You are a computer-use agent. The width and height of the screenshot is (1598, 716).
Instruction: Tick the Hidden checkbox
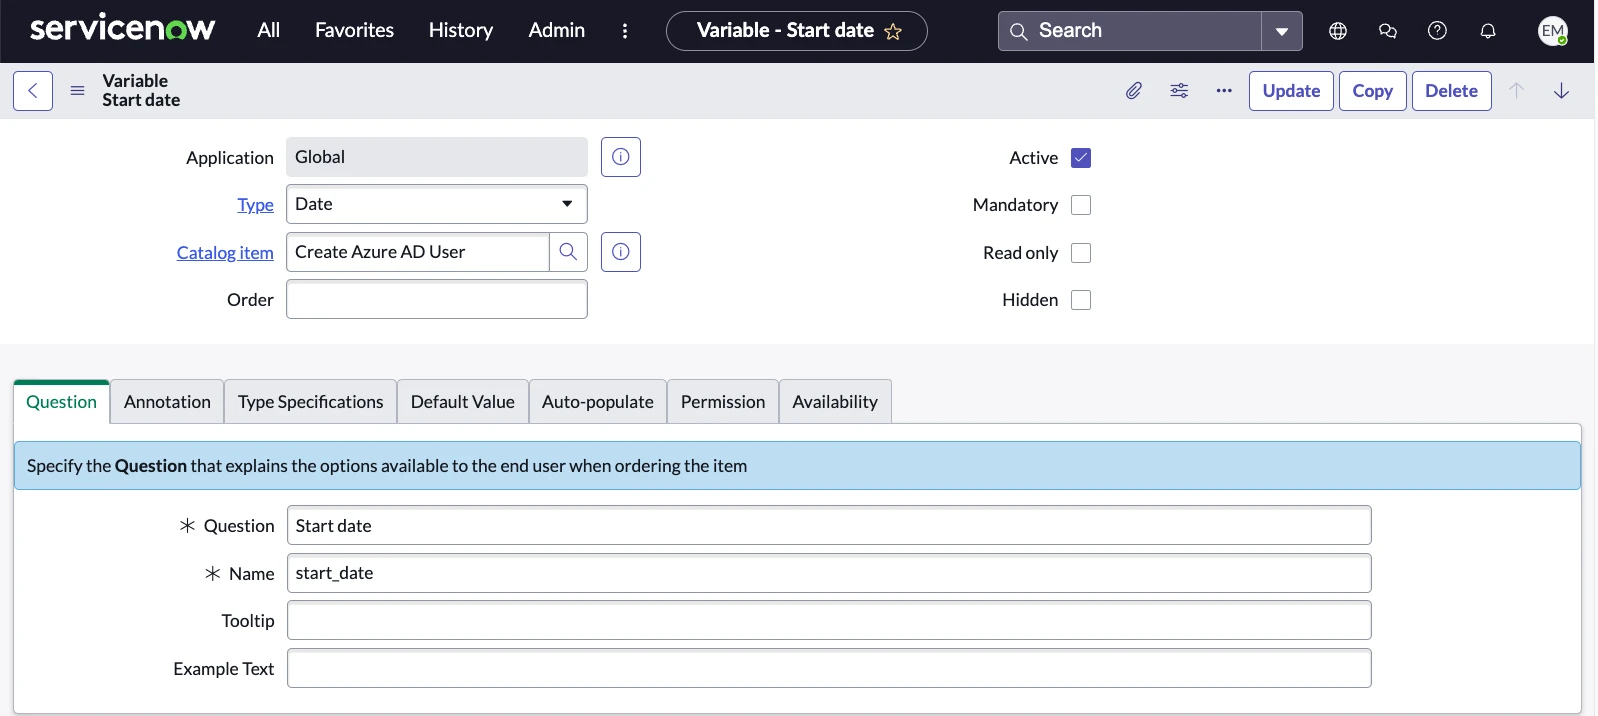click(1080, 300)
